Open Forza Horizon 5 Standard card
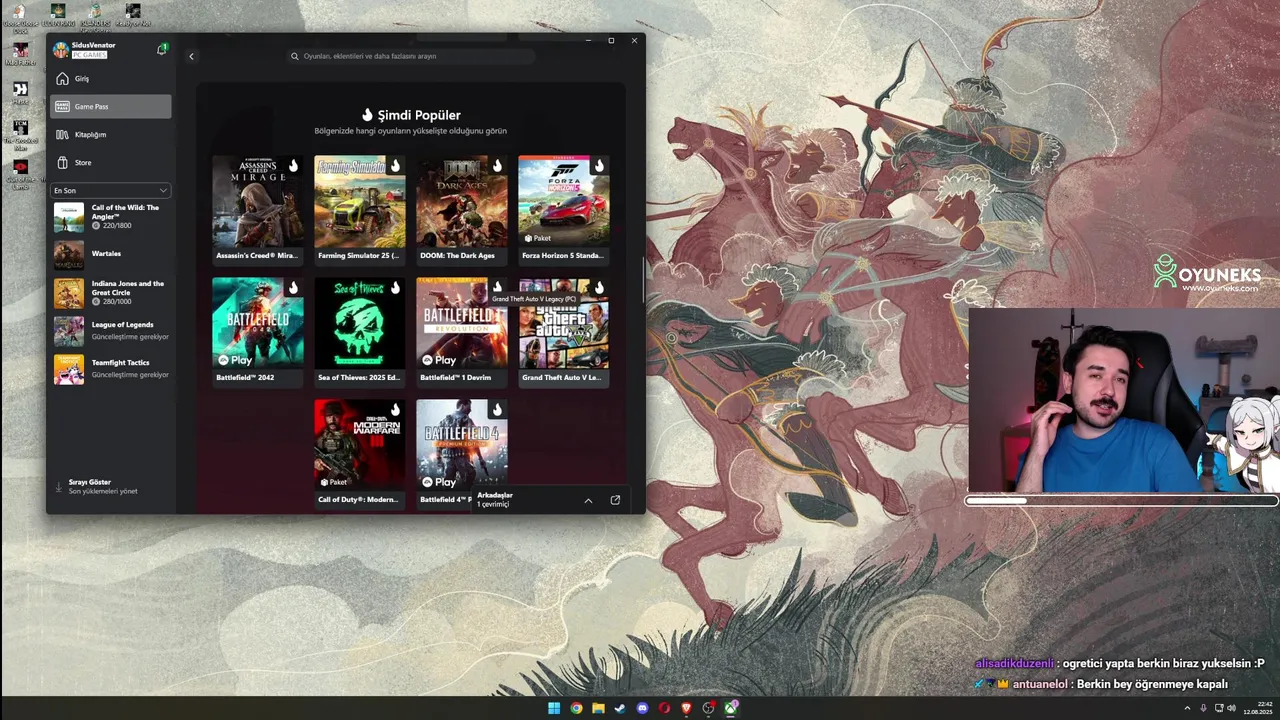Image resolution: width=1280 pixels, height=720 pixels. (x=564, y=209)
